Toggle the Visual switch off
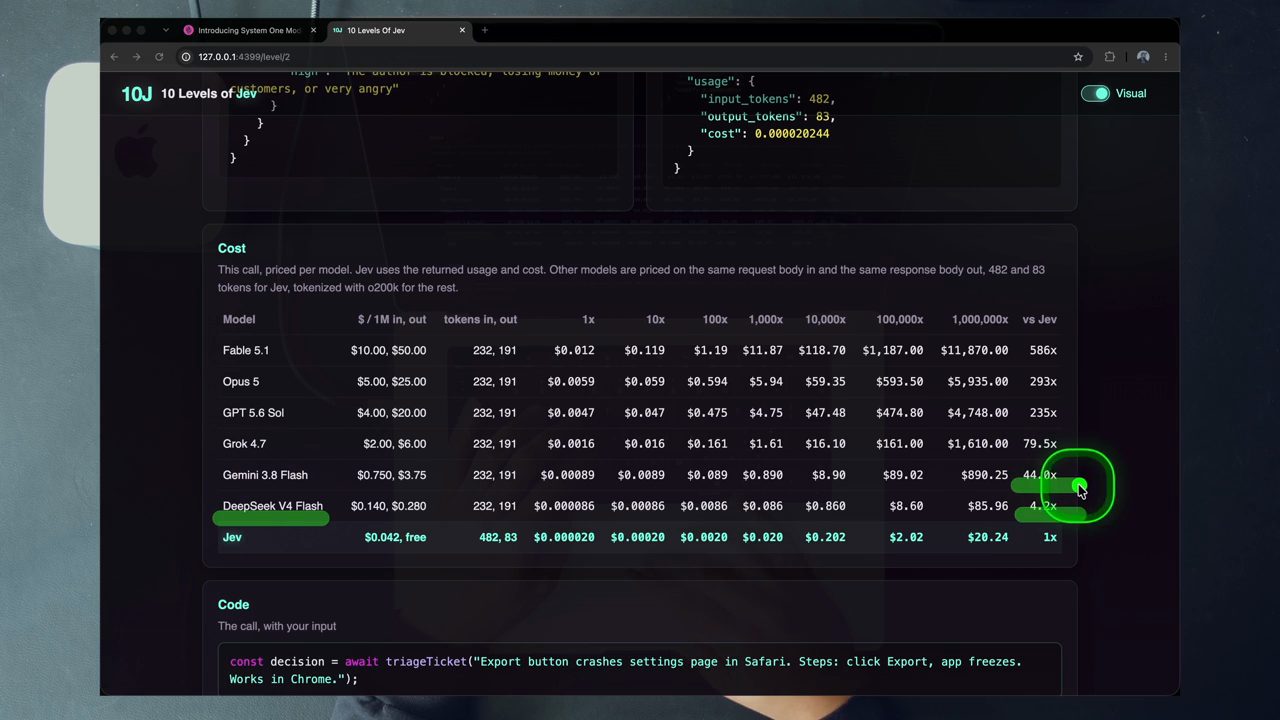The image size is (1280, 720). click(x=1095, y=93)
